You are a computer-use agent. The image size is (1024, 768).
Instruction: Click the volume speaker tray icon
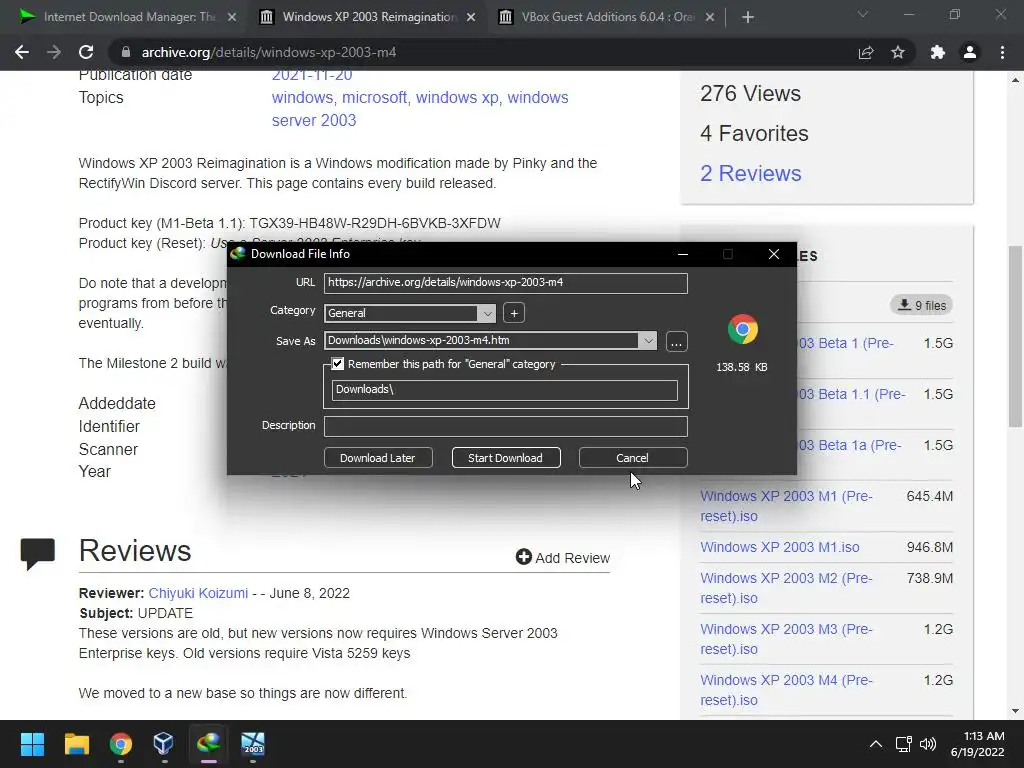[927, 744]
